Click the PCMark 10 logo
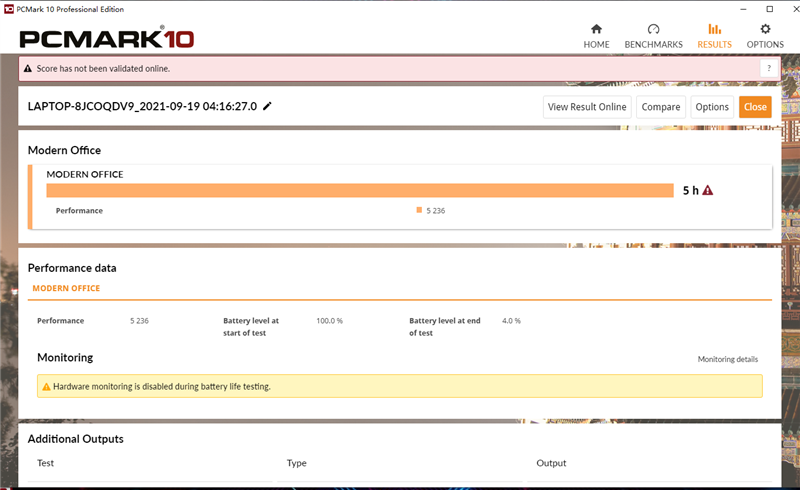Image resolution: width=800 pixels, height=490 pixels. [107, 38]
